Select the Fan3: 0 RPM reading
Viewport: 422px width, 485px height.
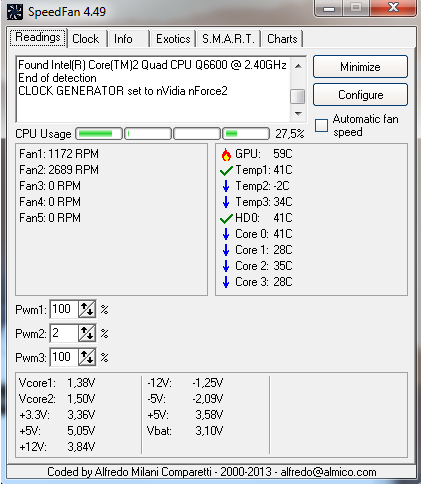click(50, 186)
